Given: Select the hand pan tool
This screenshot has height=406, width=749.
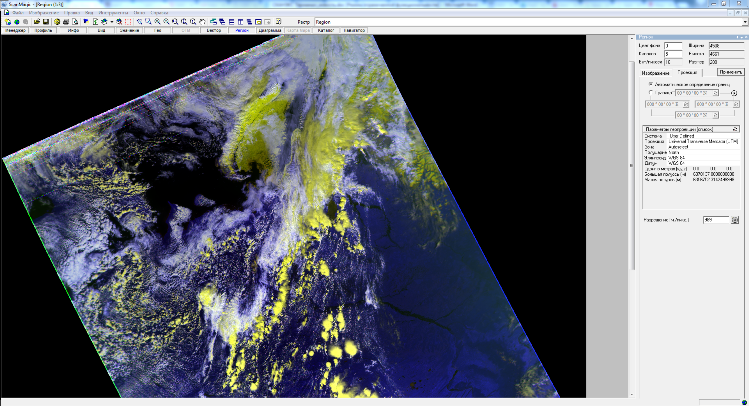Looking at the screenshot, I should click(202, 22).
